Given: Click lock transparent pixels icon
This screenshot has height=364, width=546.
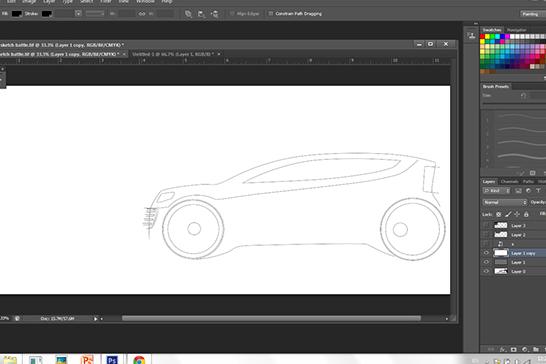Looking at the screenshot, I should click(499, 214).
